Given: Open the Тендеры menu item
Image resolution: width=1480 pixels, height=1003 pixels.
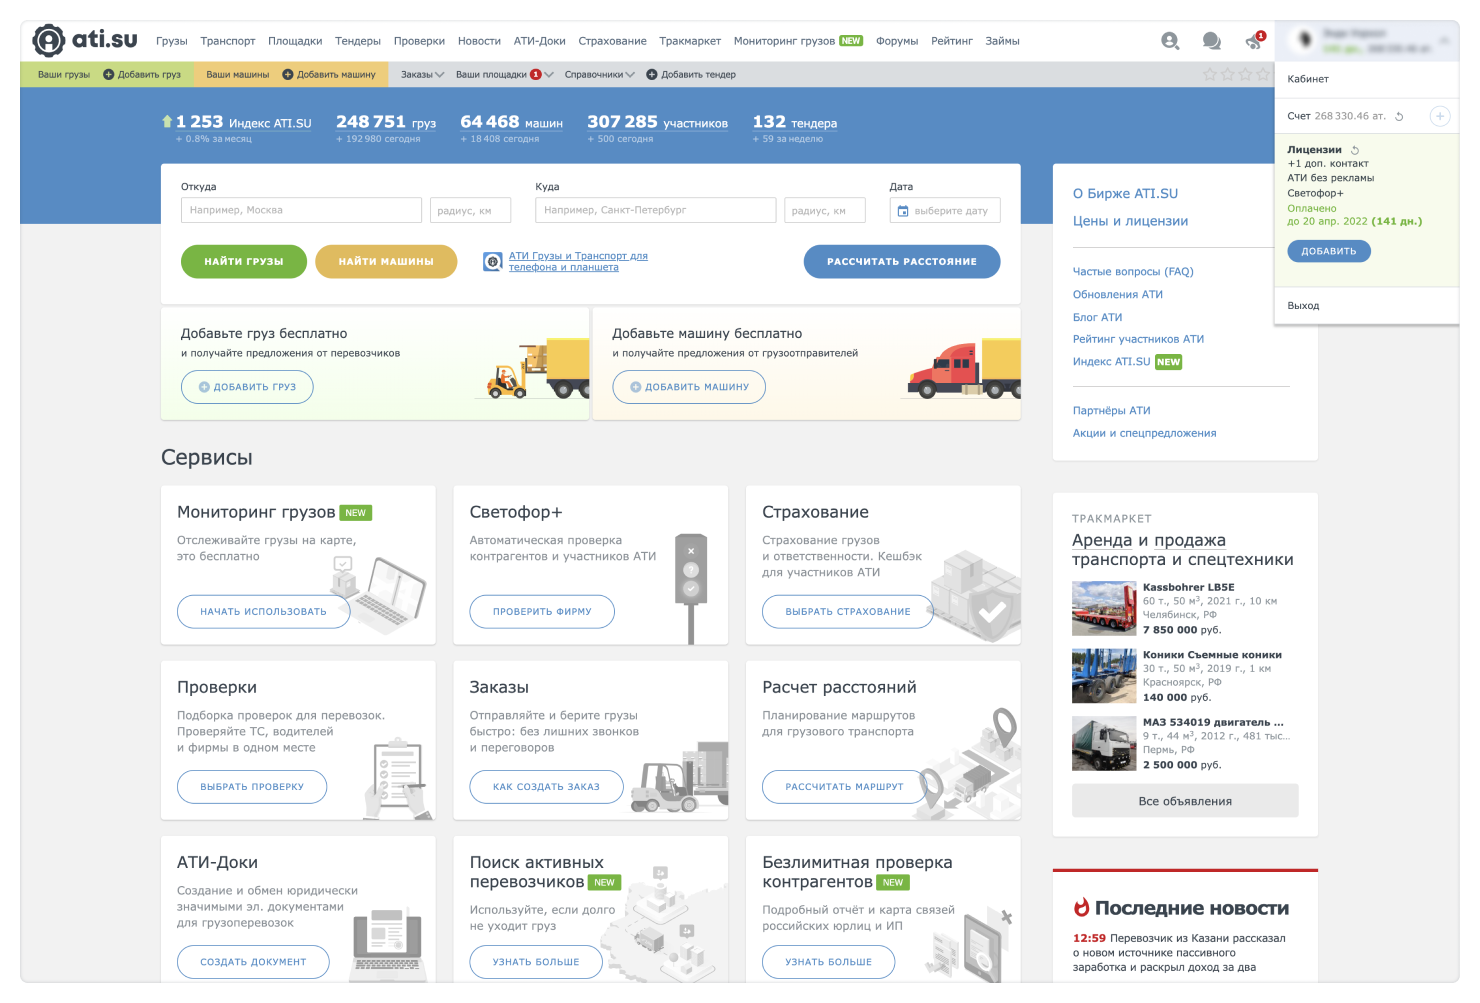Looking at the screenshot, I should tap(358, 41).
